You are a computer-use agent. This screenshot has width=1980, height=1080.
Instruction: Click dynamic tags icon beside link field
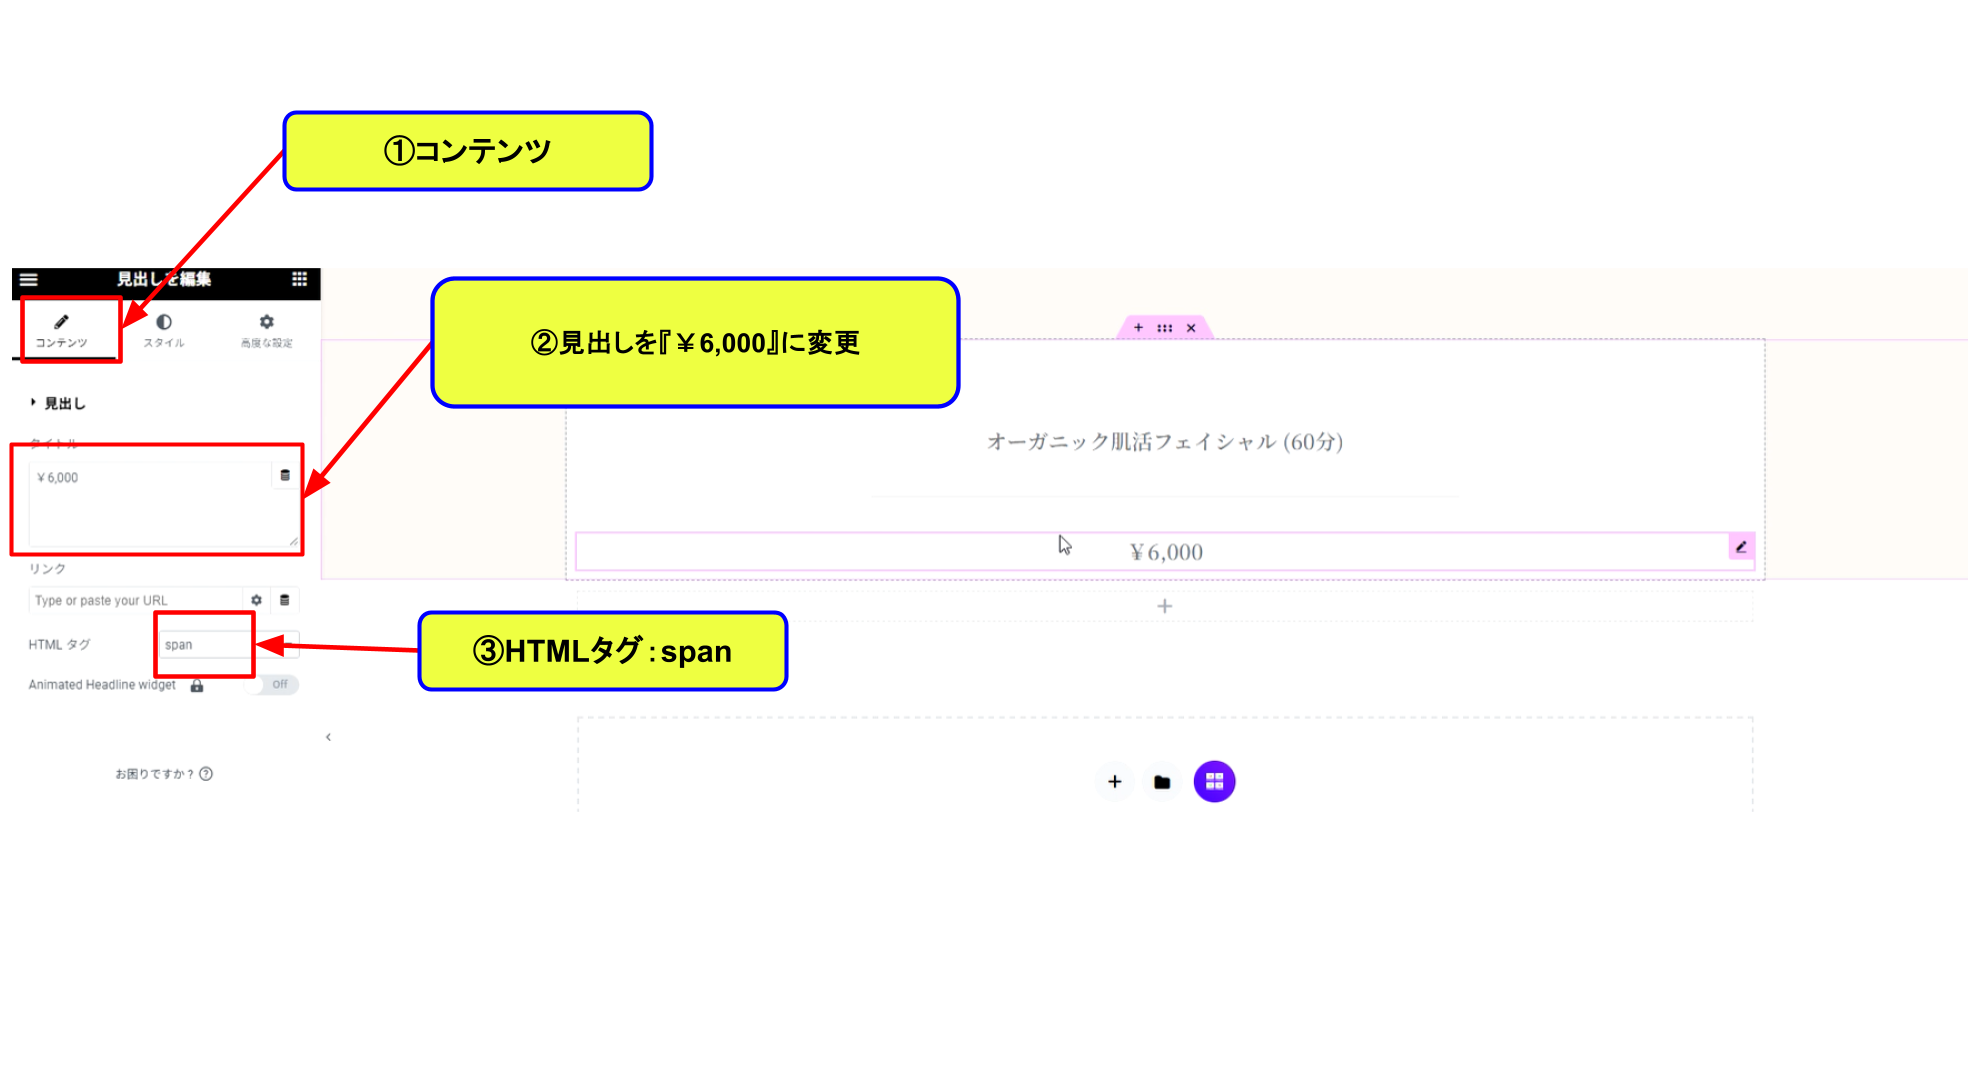point(285,600)
